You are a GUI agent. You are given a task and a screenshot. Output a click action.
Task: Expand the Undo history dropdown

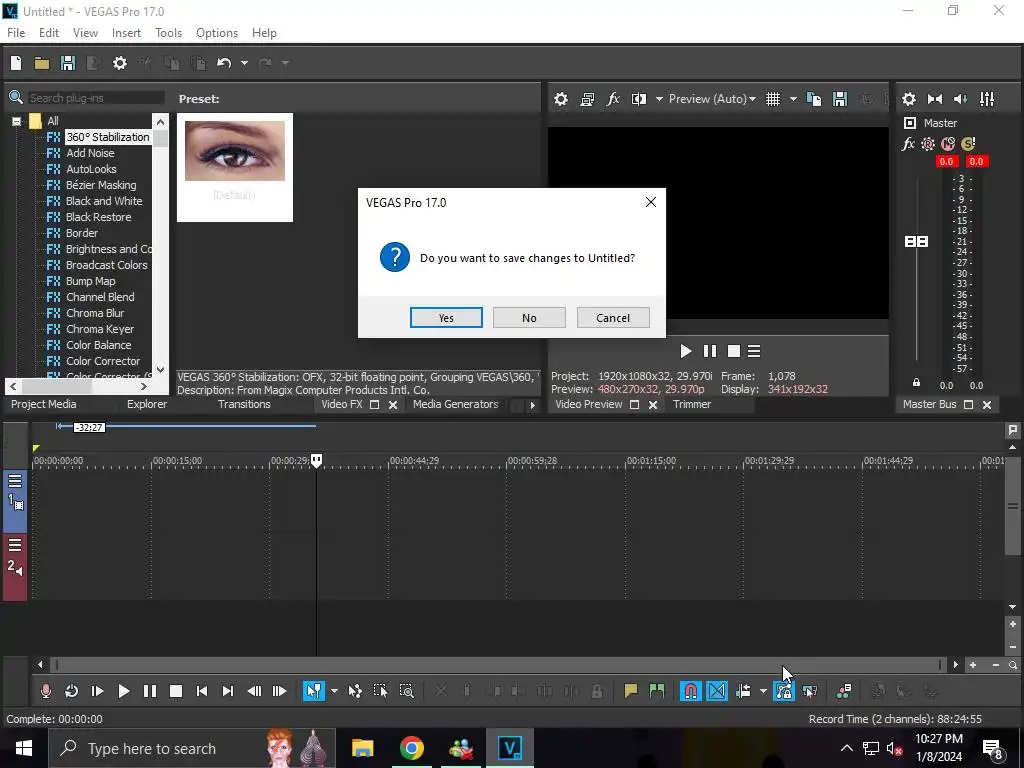[x=244, y=63]
